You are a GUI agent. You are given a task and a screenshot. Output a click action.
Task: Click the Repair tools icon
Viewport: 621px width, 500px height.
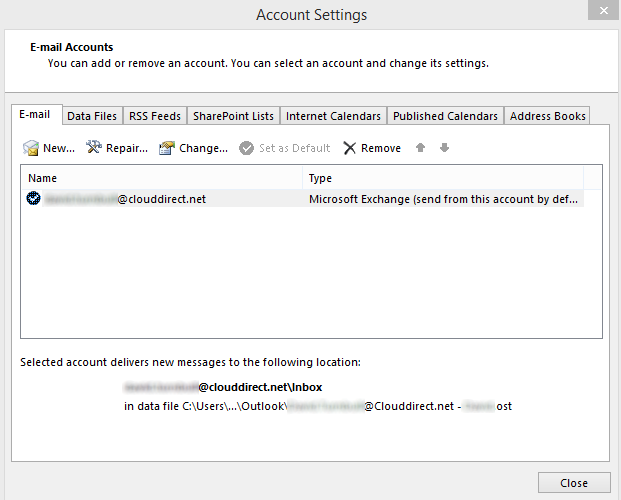point(94,148)
